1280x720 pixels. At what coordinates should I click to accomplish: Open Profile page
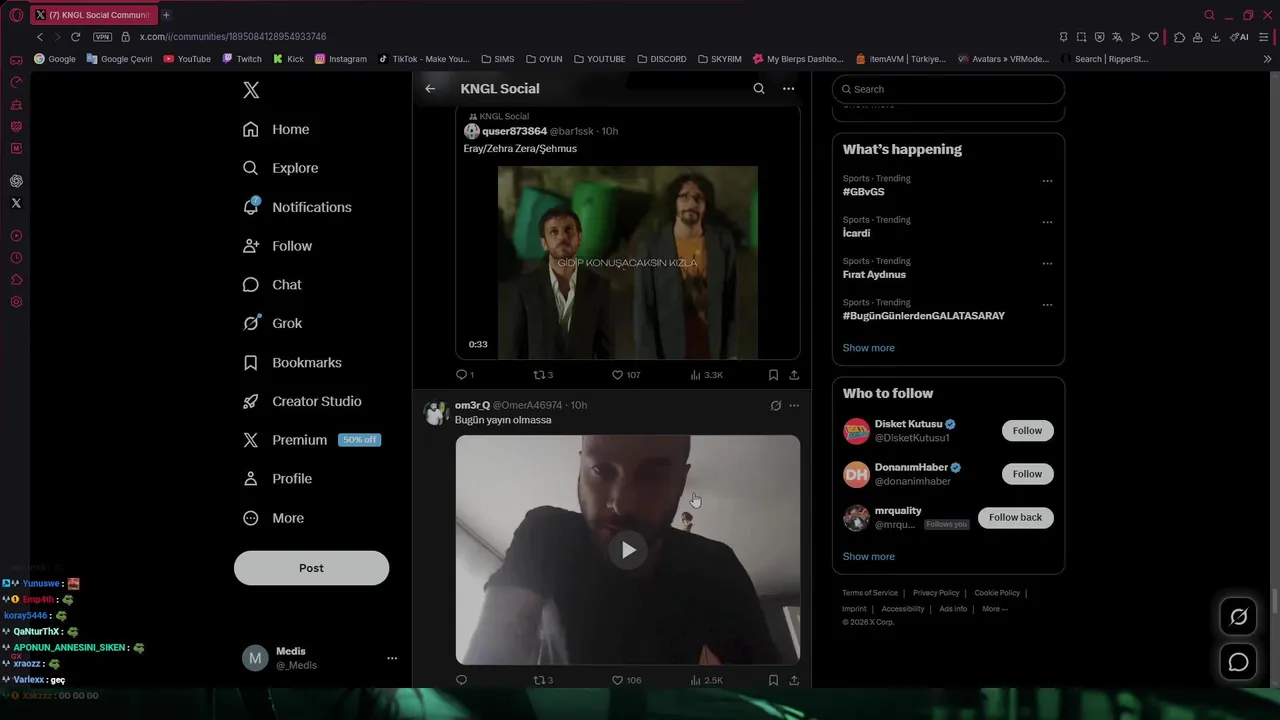pyautogui.click(x=278, y=479)
